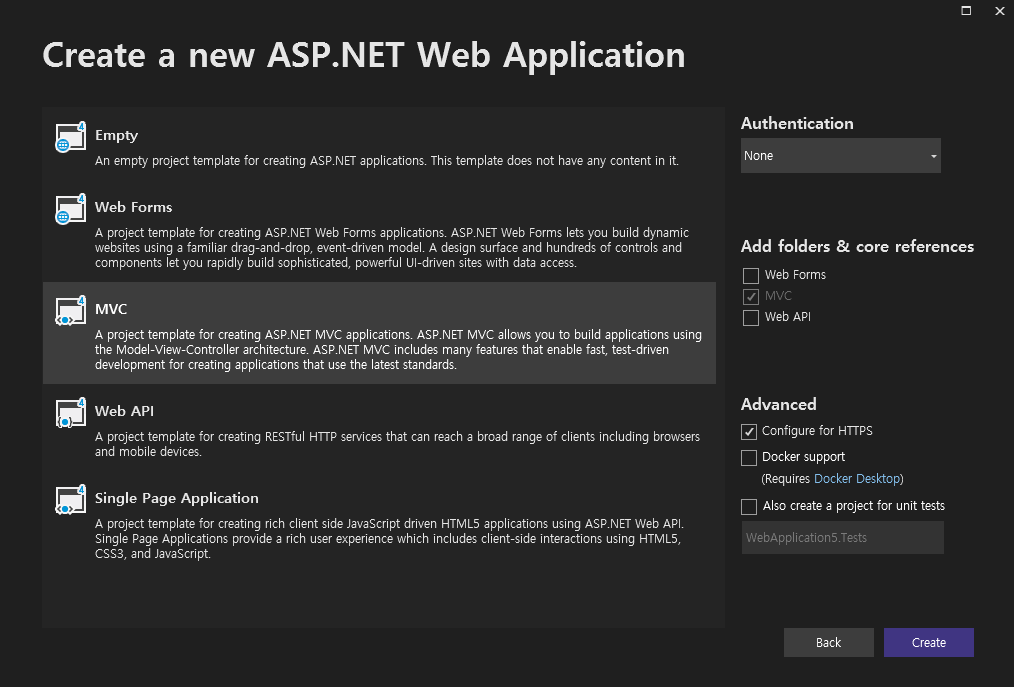Open the Authentication dropdown

click(841, 155)
